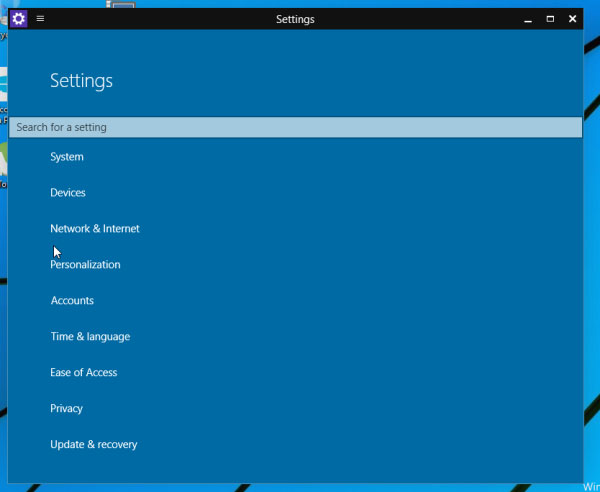Open Update & recovery settings
This screenshot has width=600, height=492.
click(x=94, y=445)
